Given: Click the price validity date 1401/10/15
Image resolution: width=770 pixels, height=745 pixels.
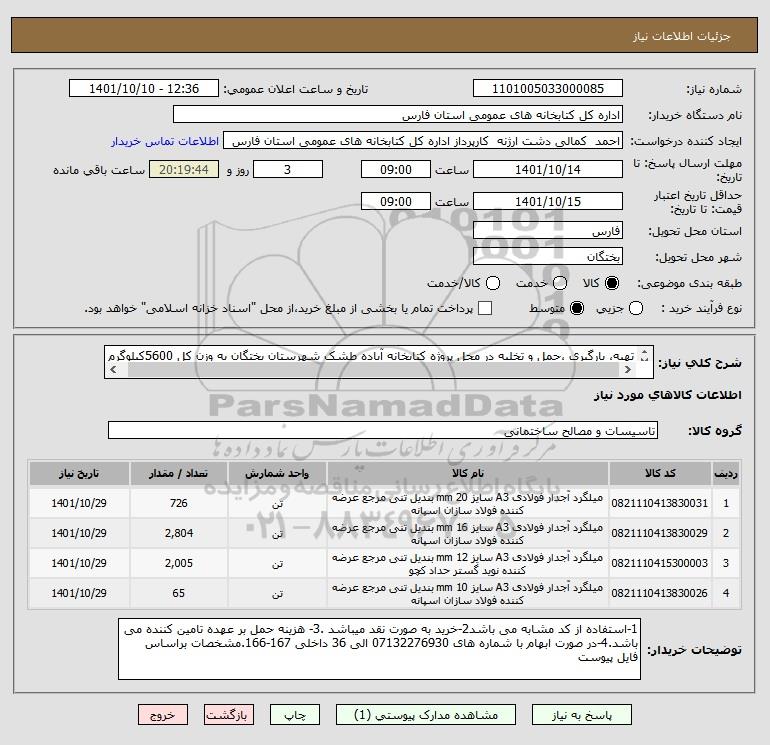Looking at the screenshot, I should [x=548, y=202].
